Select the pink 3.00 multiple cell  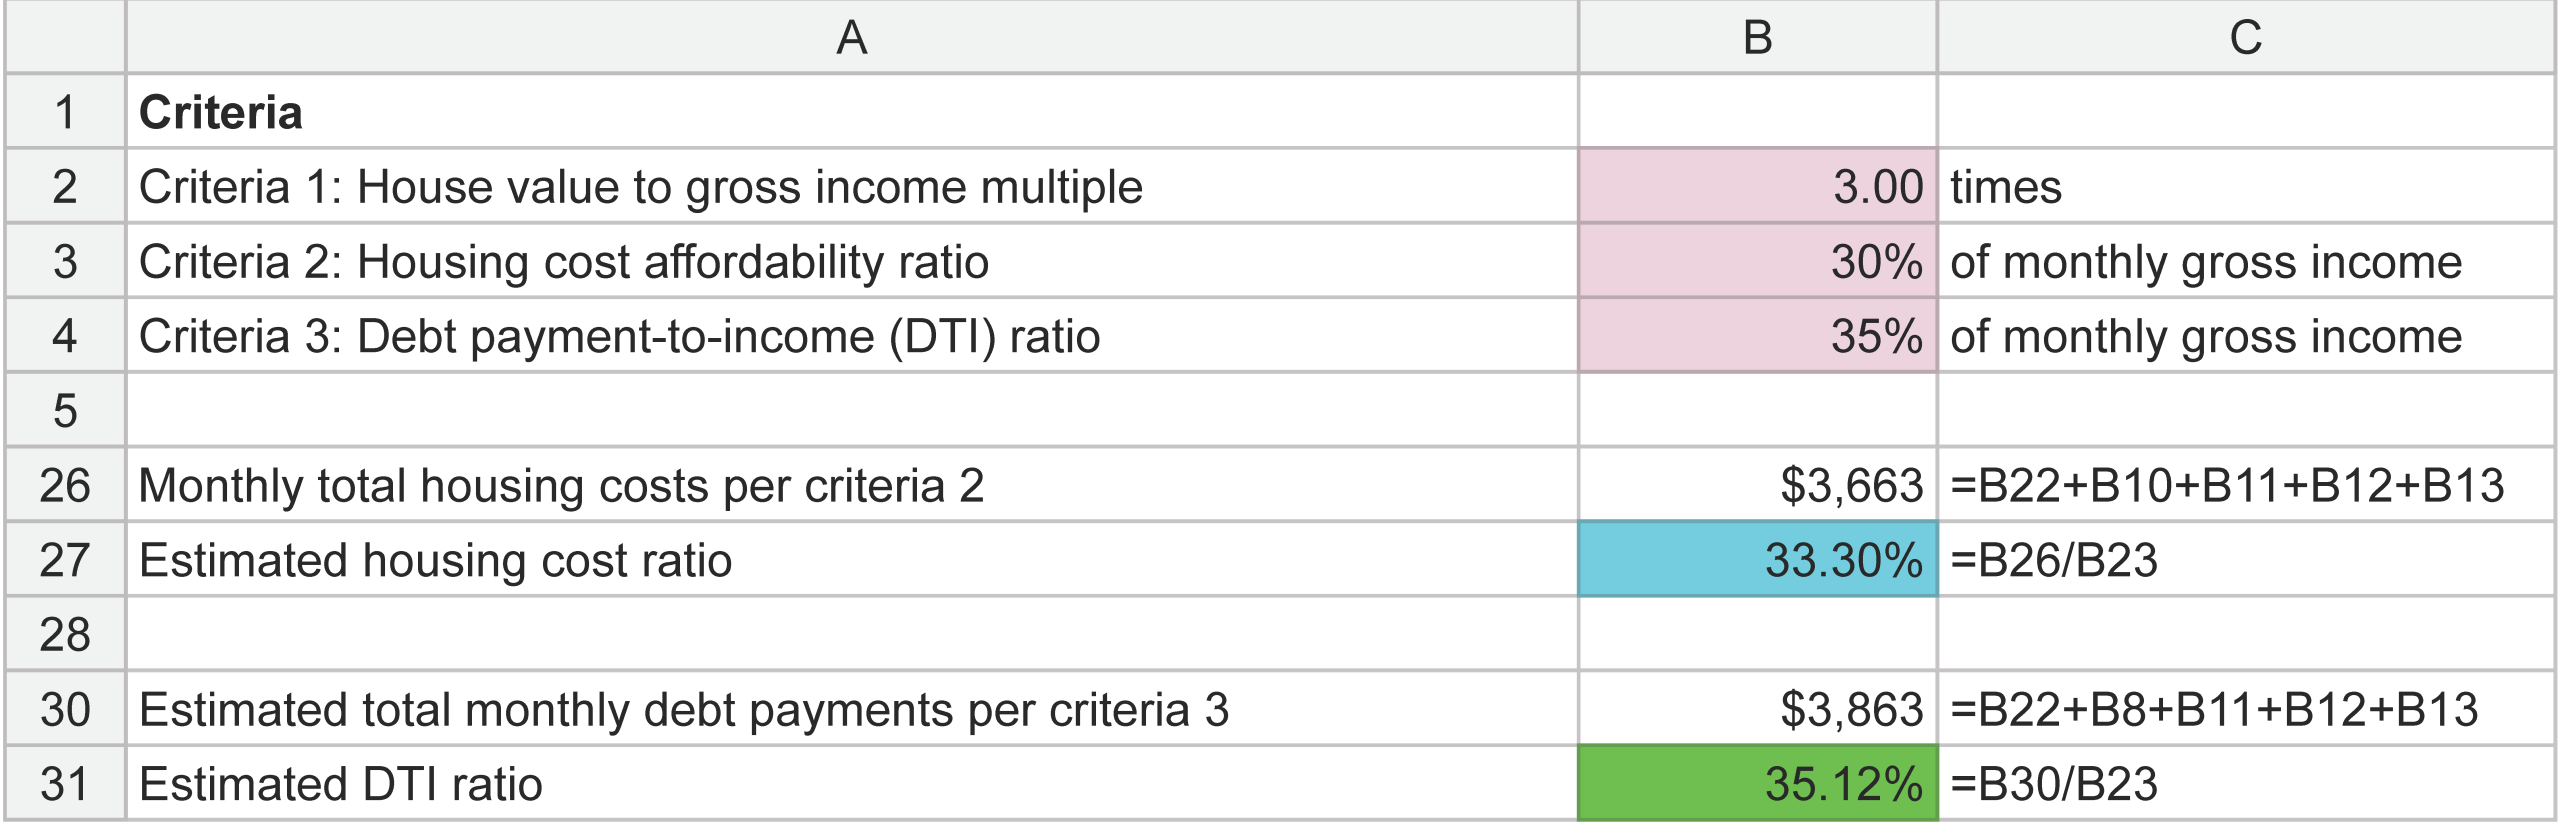pos(1757,187)
